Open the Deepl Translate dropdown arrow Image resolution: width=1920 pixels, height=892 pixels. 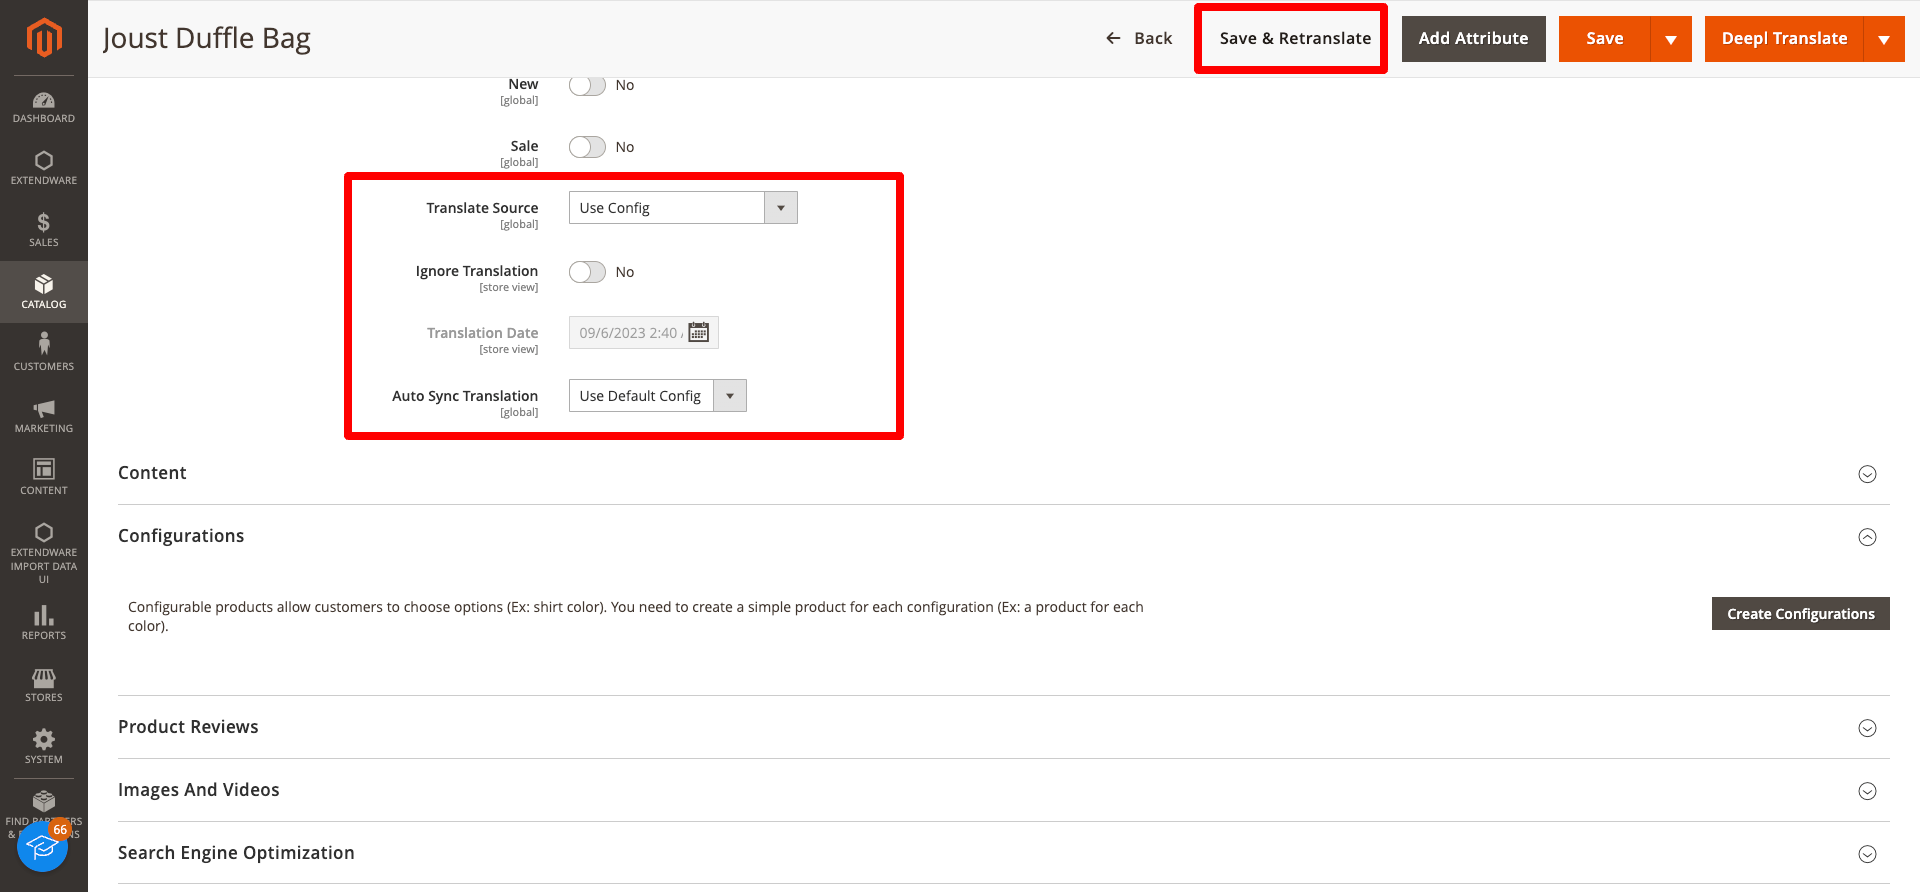(1884, 39)
